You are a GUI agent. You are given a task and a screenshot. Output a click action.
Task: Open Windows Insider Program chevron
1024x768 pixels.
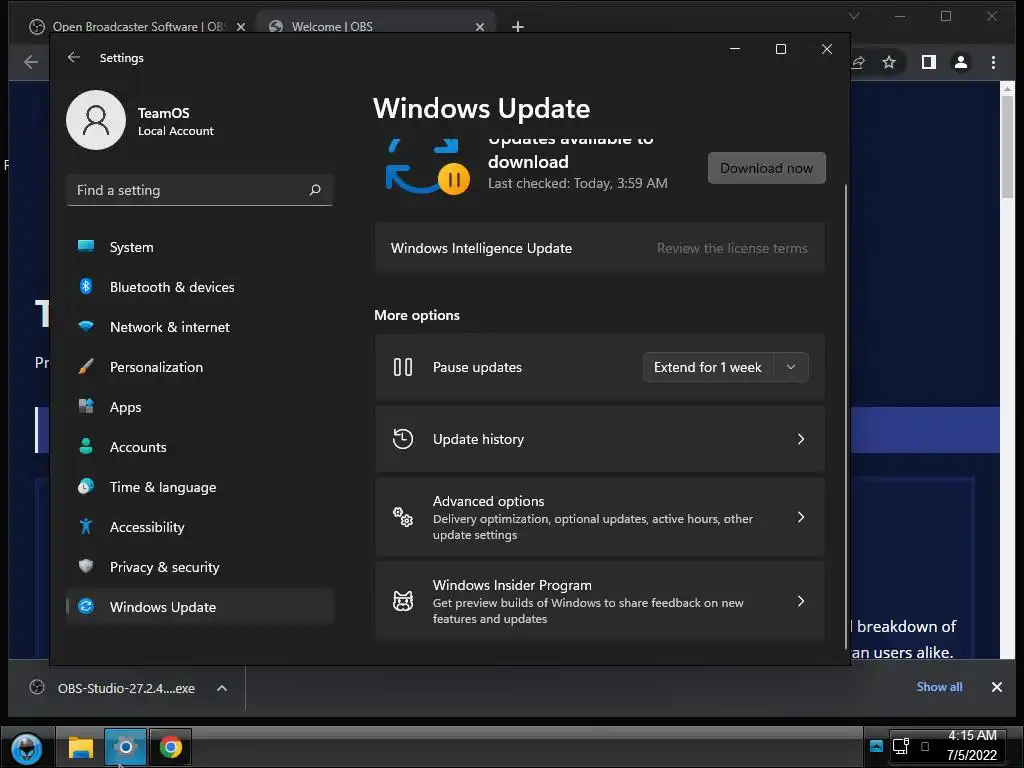801,601
